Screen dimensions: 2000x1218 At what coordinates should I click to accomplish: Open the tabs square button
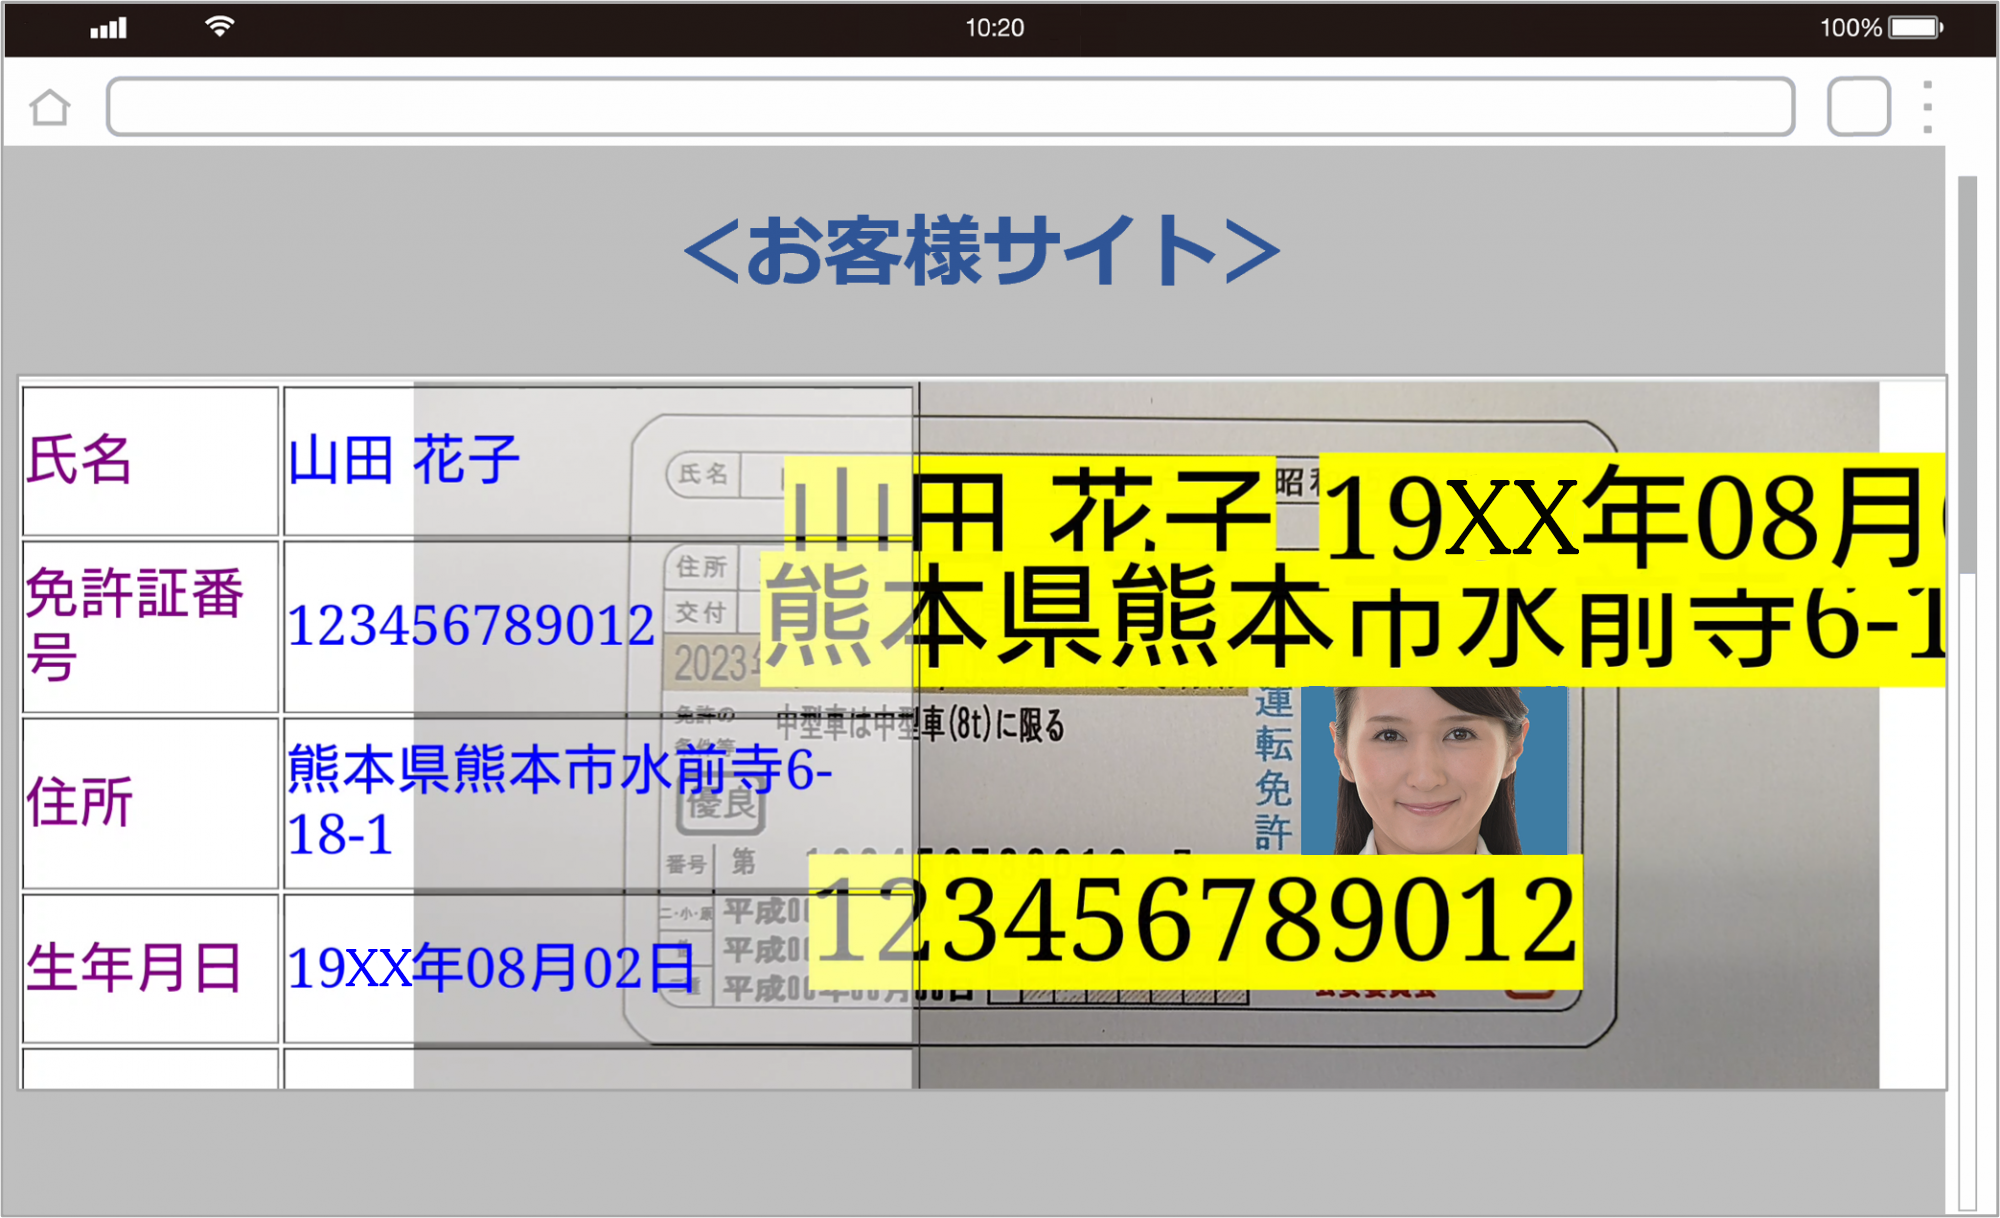[x=1858, y=106]
